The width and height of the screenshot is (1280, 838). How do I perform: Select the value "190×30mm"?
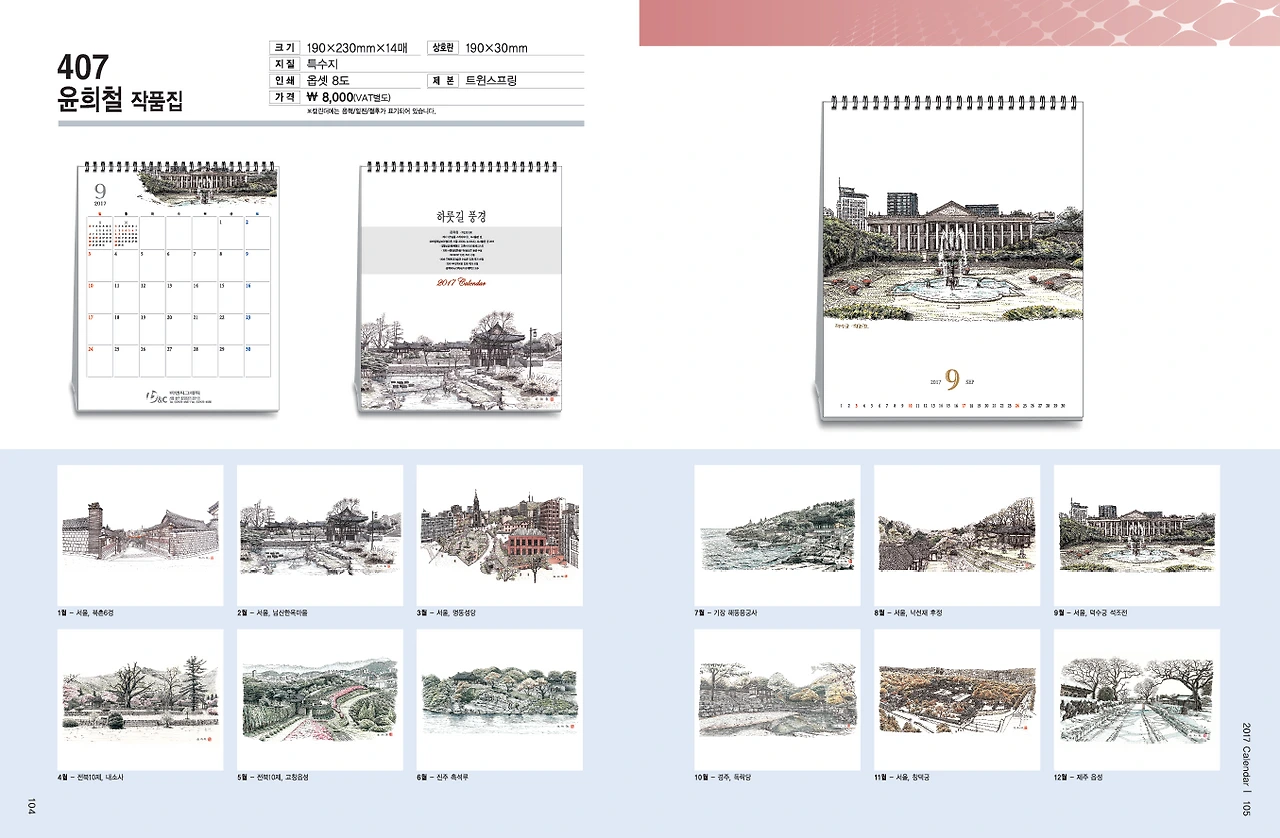pyautogui.click(x=496, y=48)
